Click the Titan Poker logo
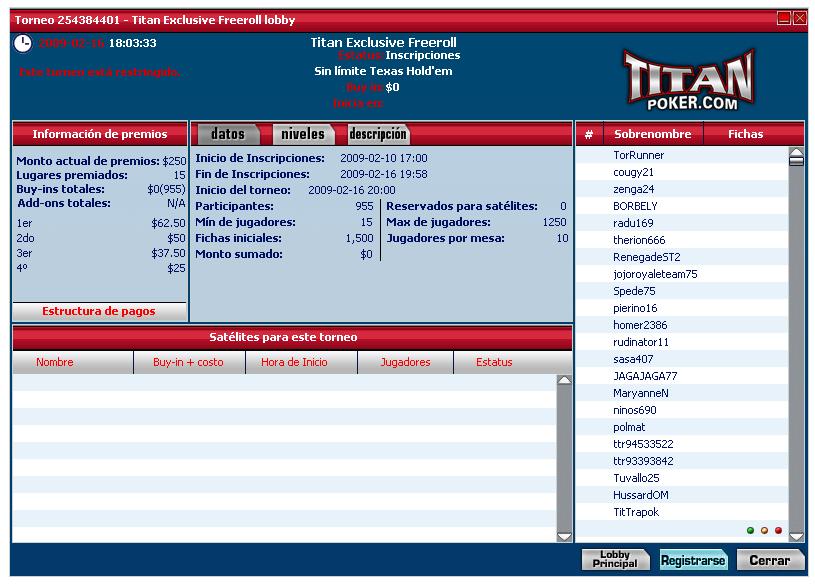815x584 pixels. click(689, 79)
